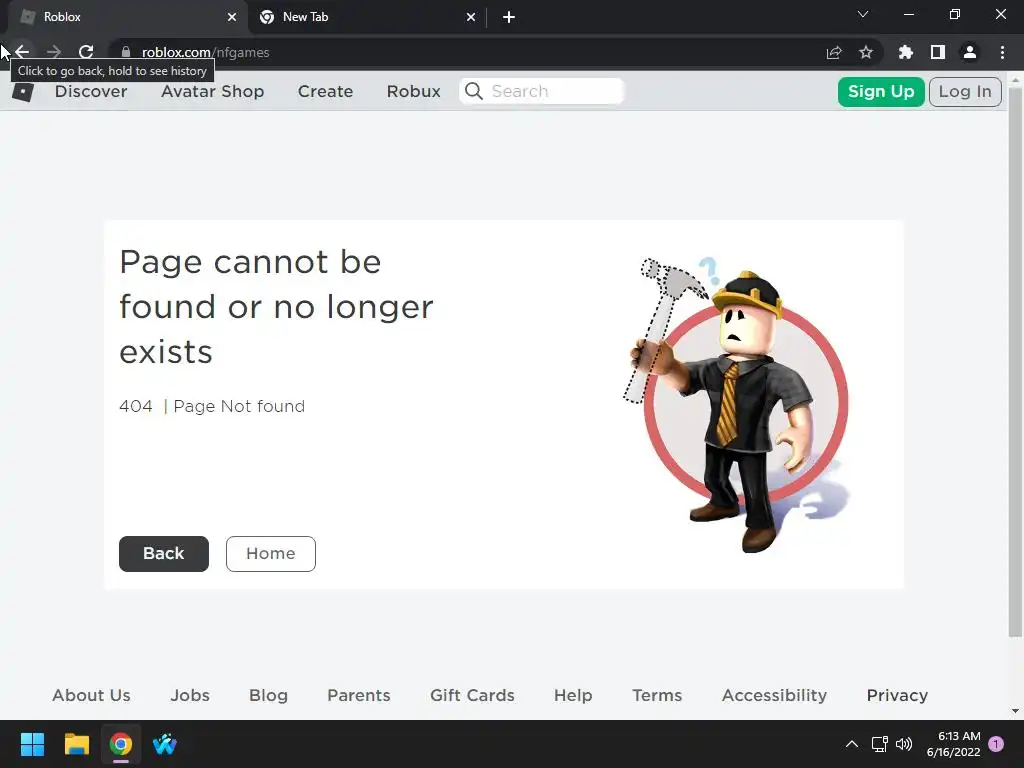
Task: Go back using browser back arrow
Action: (22, 52)
